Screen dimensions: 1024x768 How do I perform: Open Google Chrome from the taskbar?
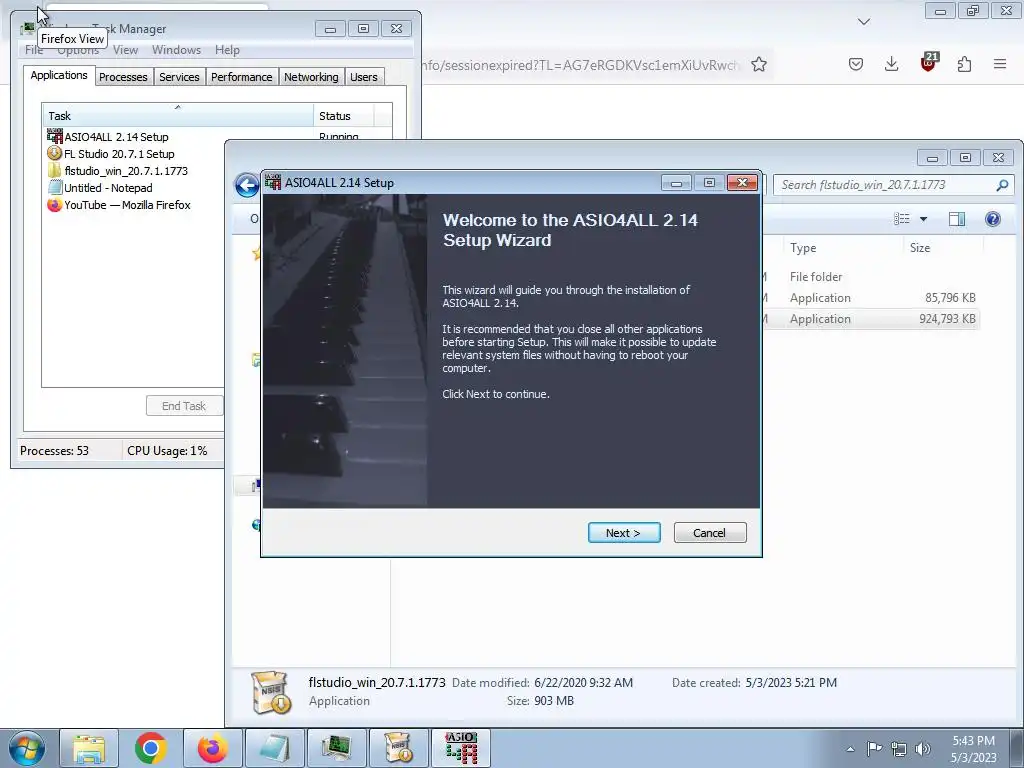tap(150, 748)
